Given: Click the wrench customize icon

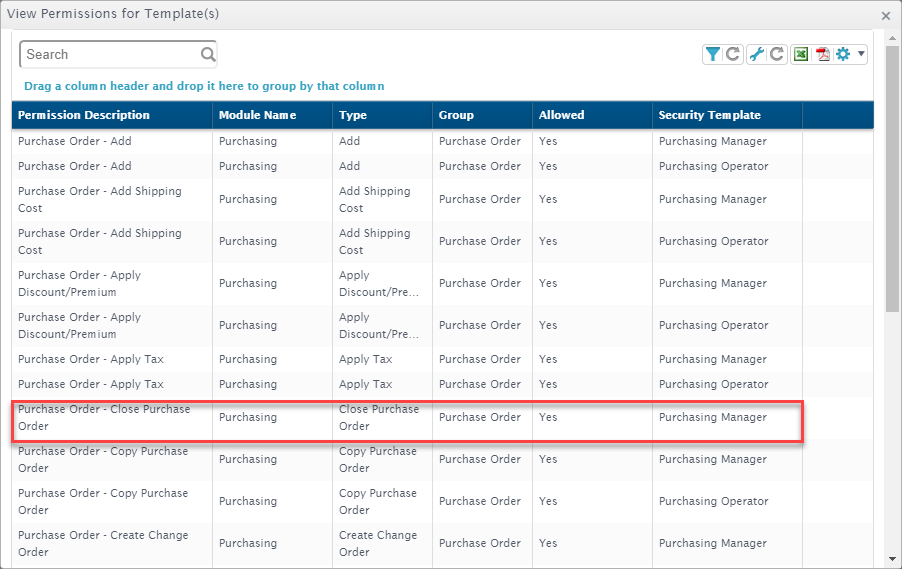Looking at the screenshot, I should 757,55.
